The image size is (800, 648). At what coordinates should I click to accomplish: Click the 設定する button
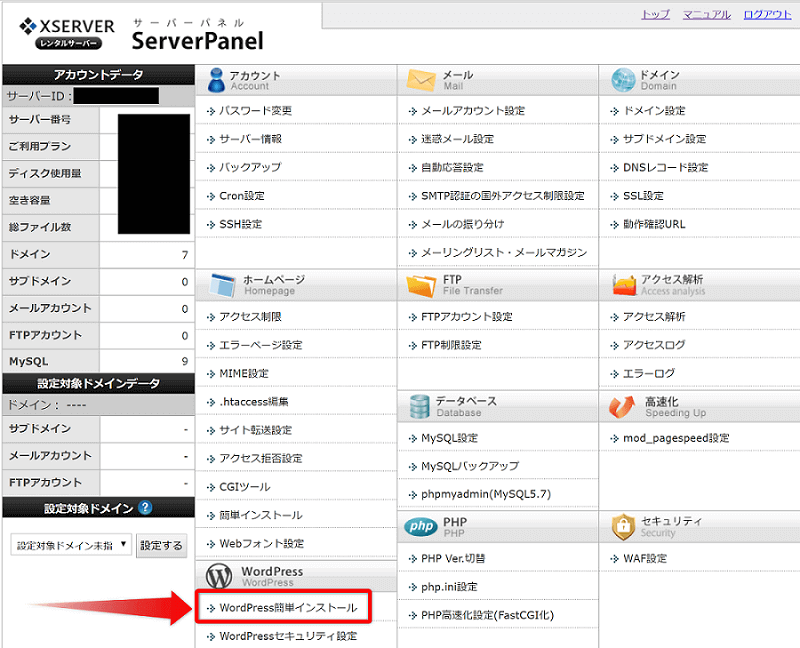click(161, 545)
